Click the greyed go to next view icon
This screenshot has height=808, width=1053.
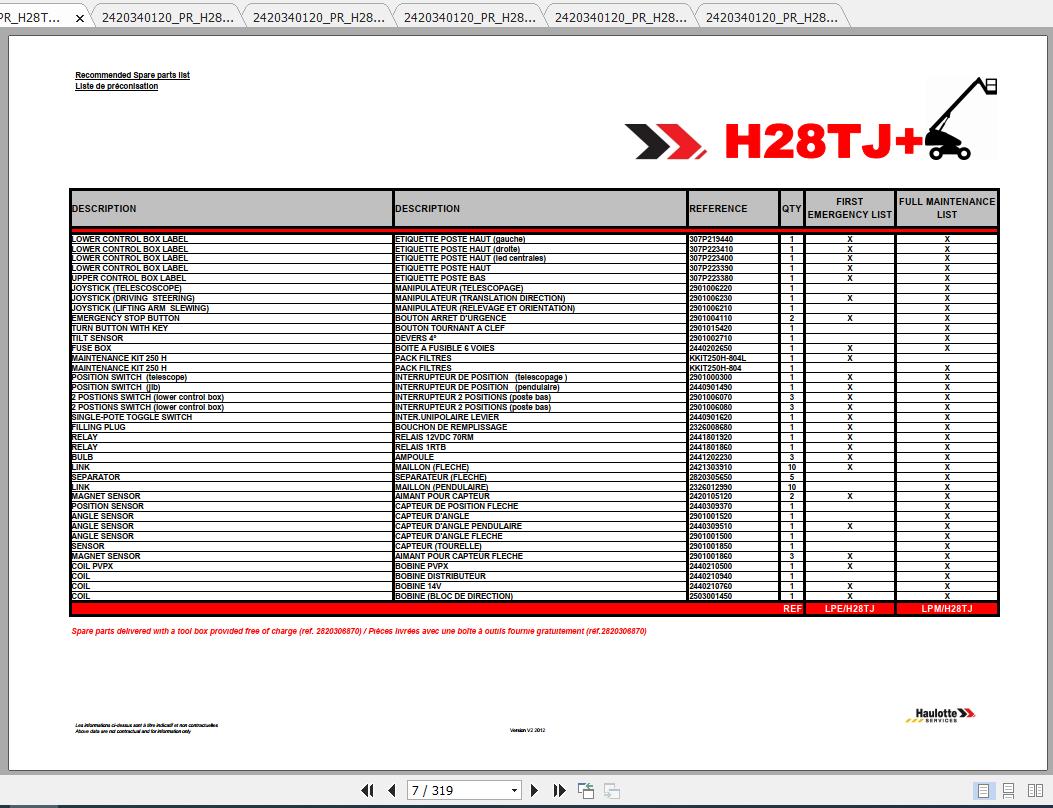point(611,791)
